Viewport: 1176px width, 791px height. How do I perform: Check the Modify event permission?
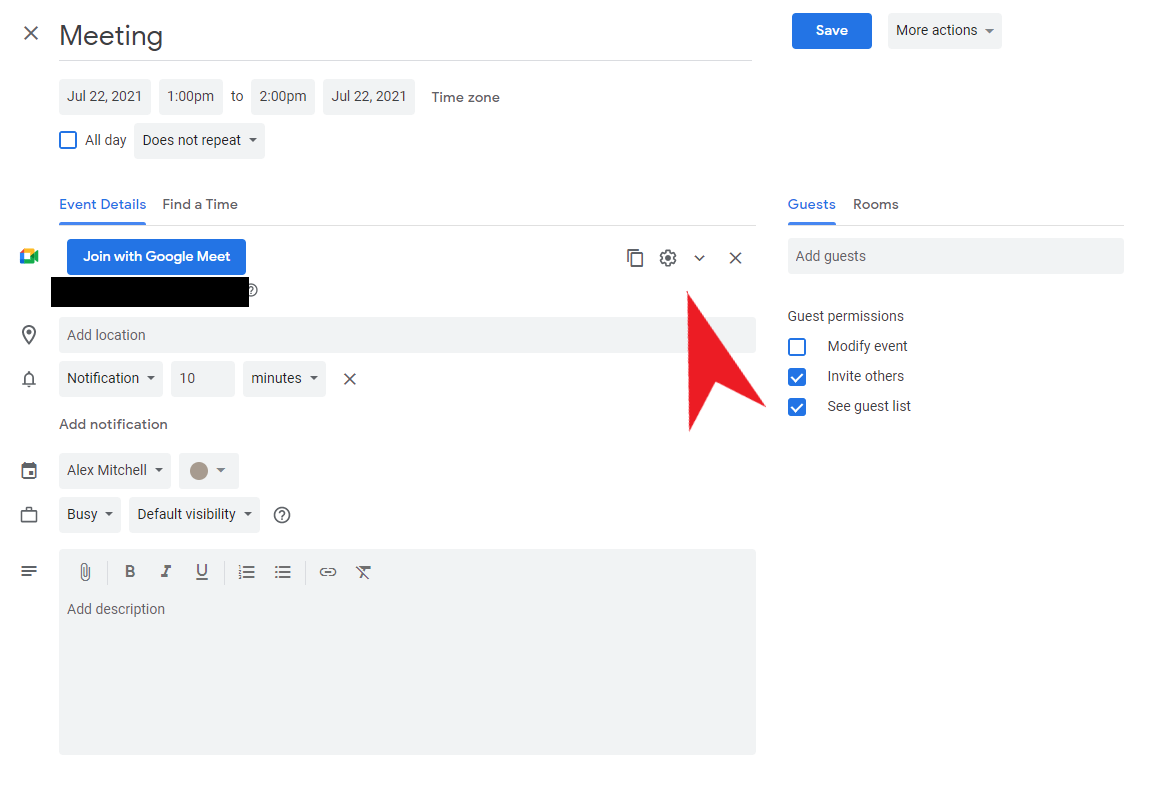[797, 347]
